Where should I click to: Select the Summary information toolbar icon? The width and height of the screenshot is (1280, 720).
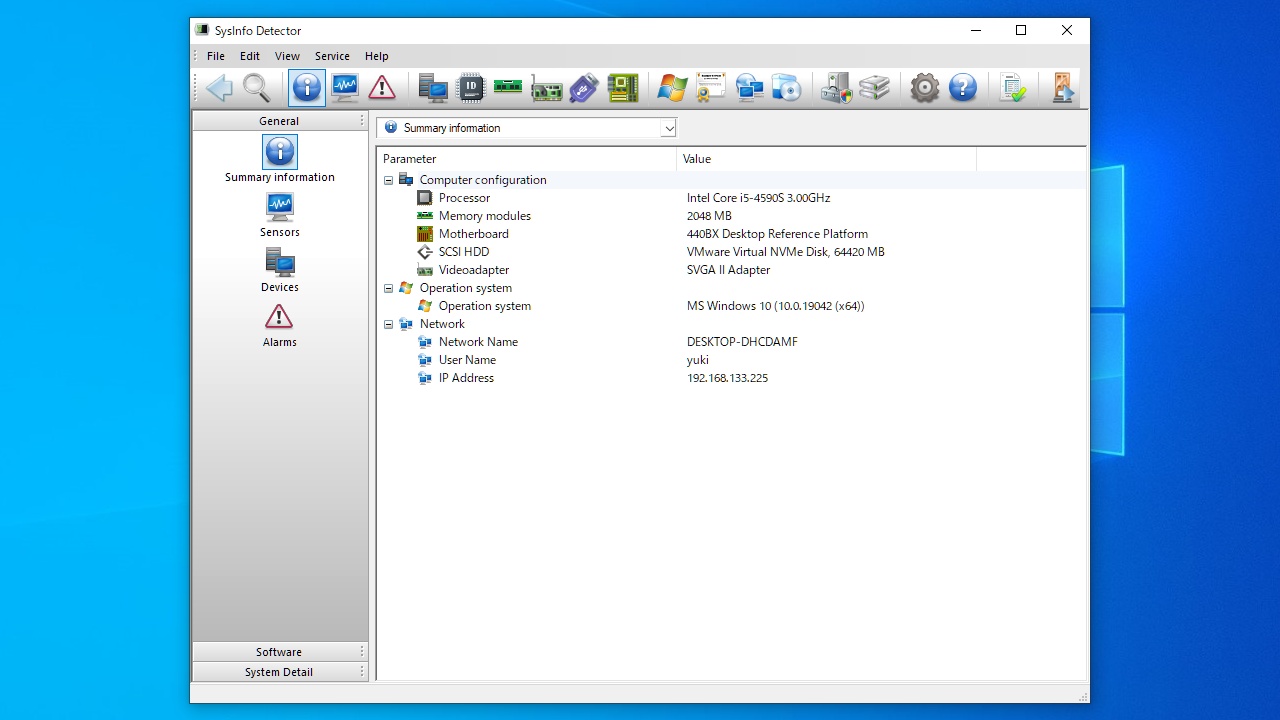point(307,88)
